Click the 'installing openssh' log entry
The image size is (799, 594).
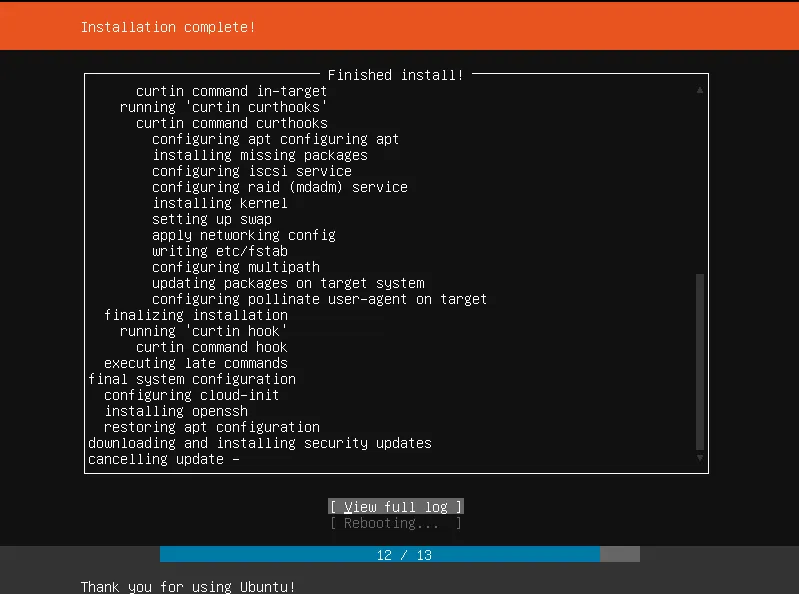[176, 411]
